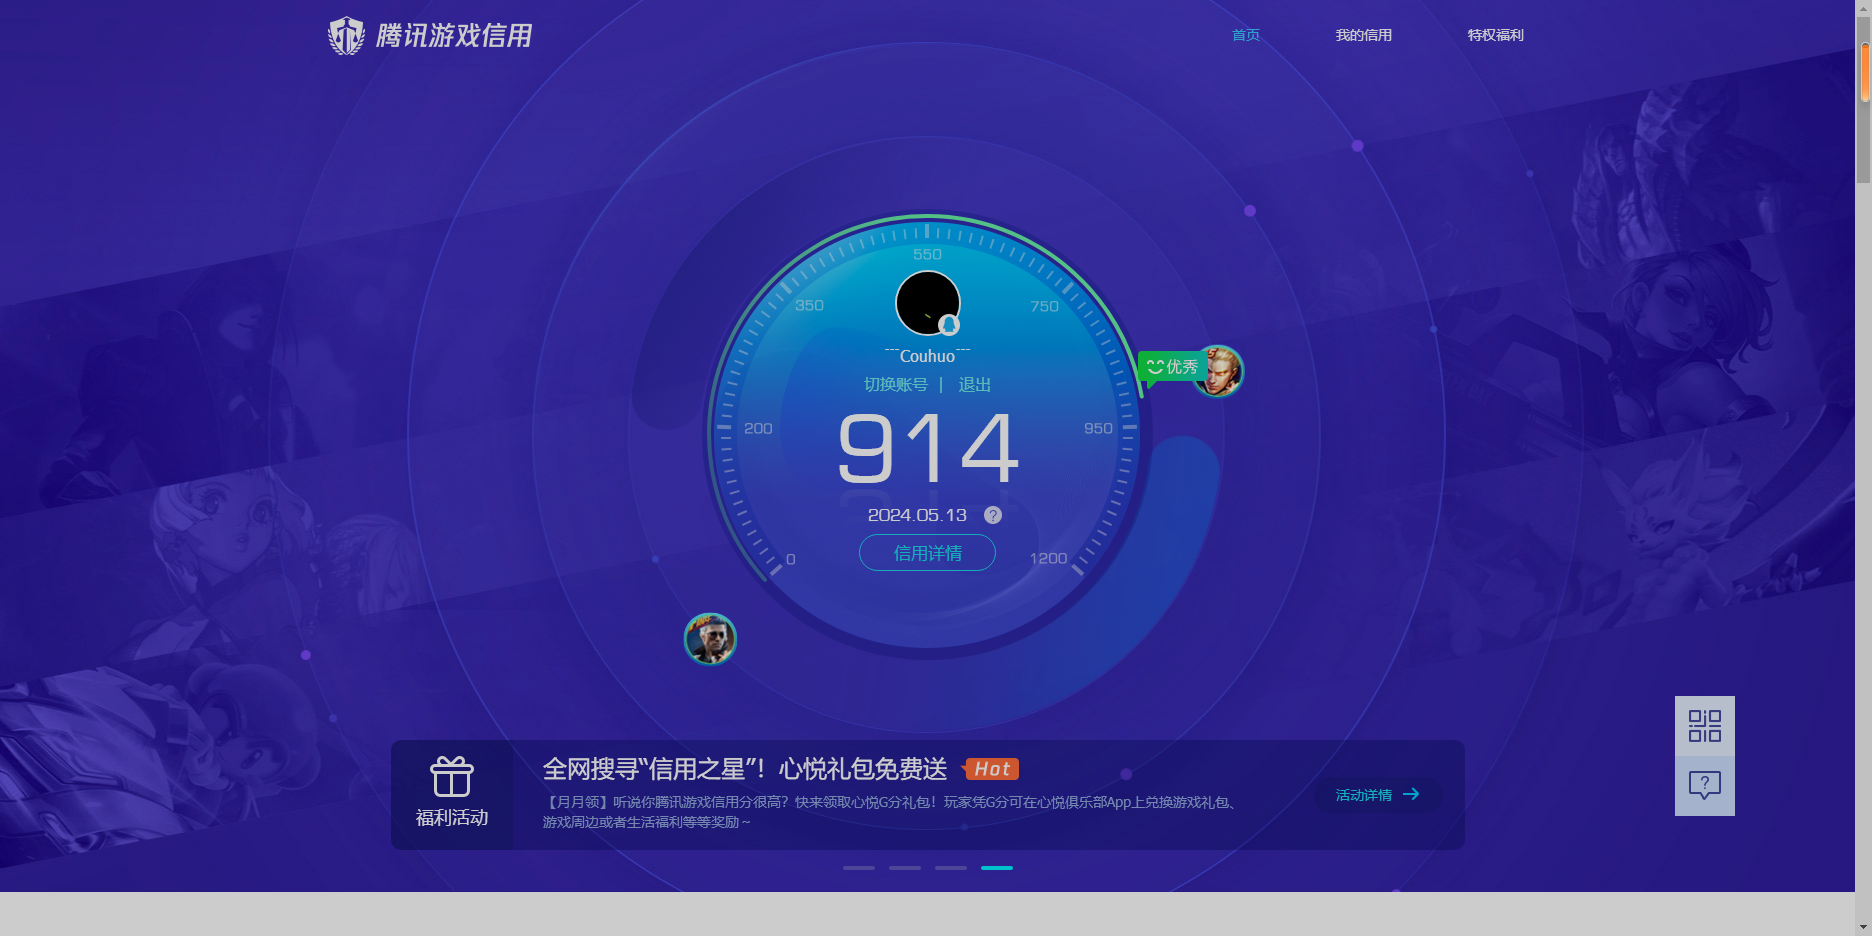Click the 腾讯游戏信用 title text
The height and width of the screenshot is (936, 1872).
454,36
